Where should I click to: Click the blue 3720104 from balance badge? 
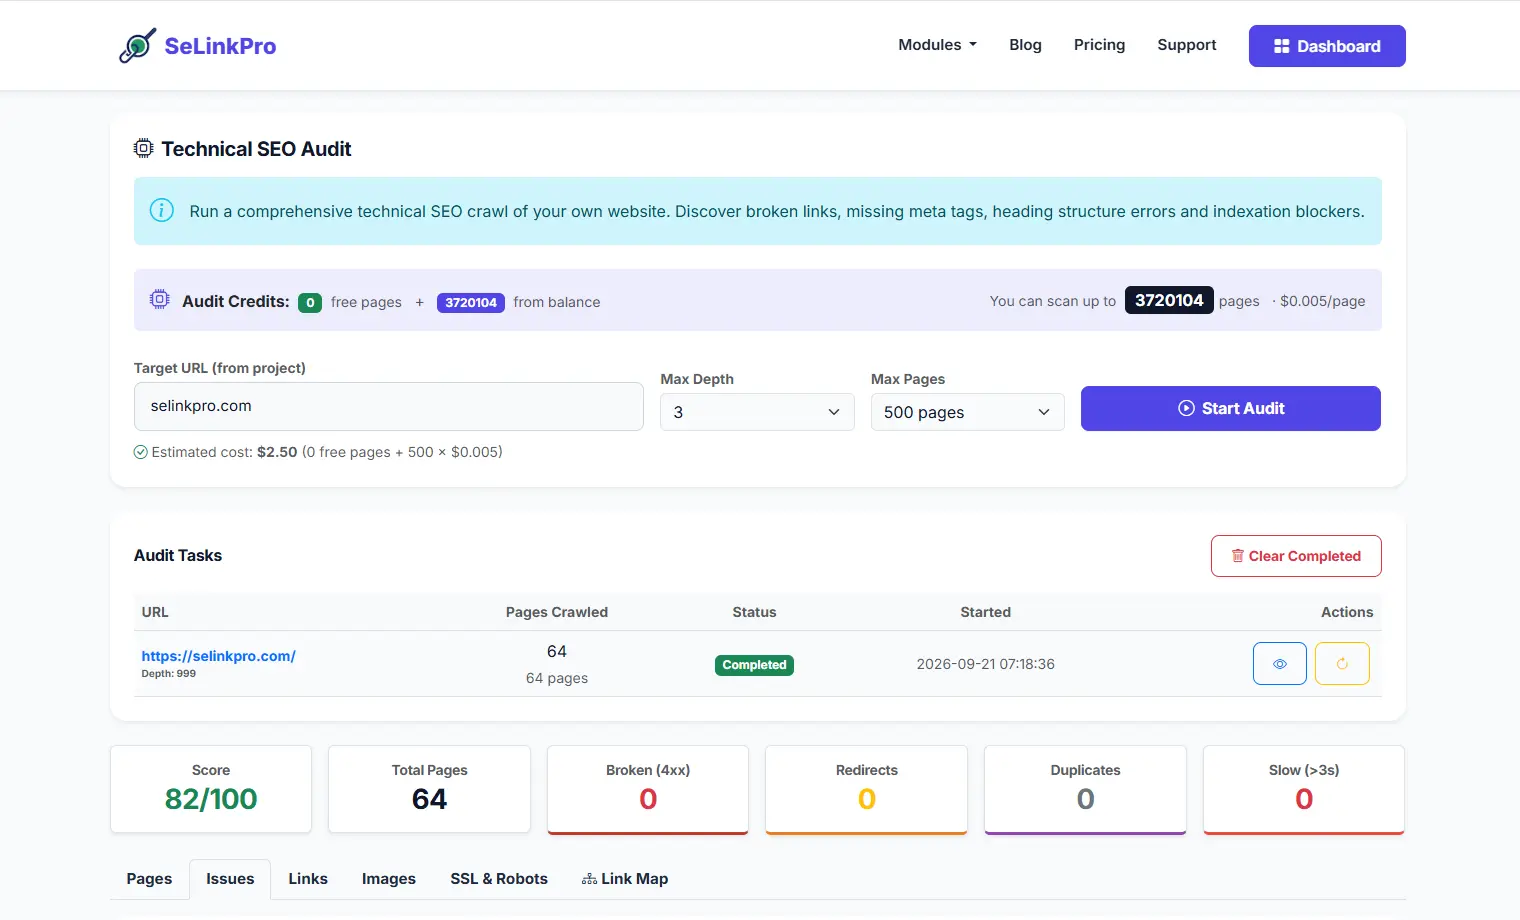pos(471,302)
